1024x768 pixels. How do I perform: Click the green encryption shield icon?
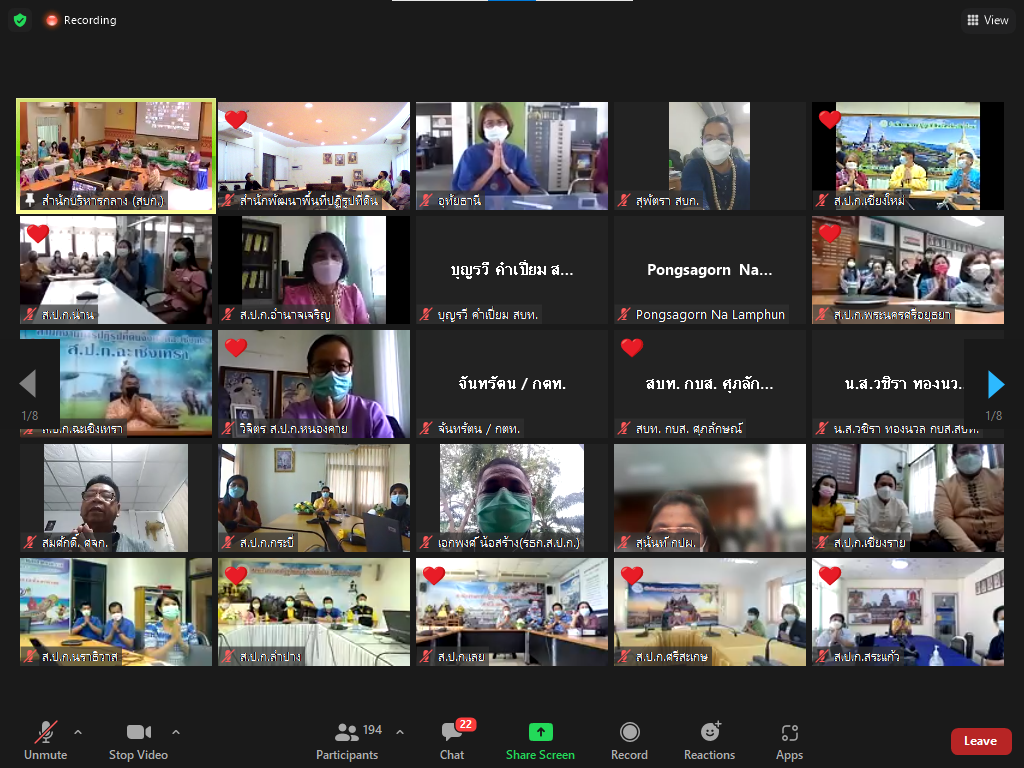point(20,20)
